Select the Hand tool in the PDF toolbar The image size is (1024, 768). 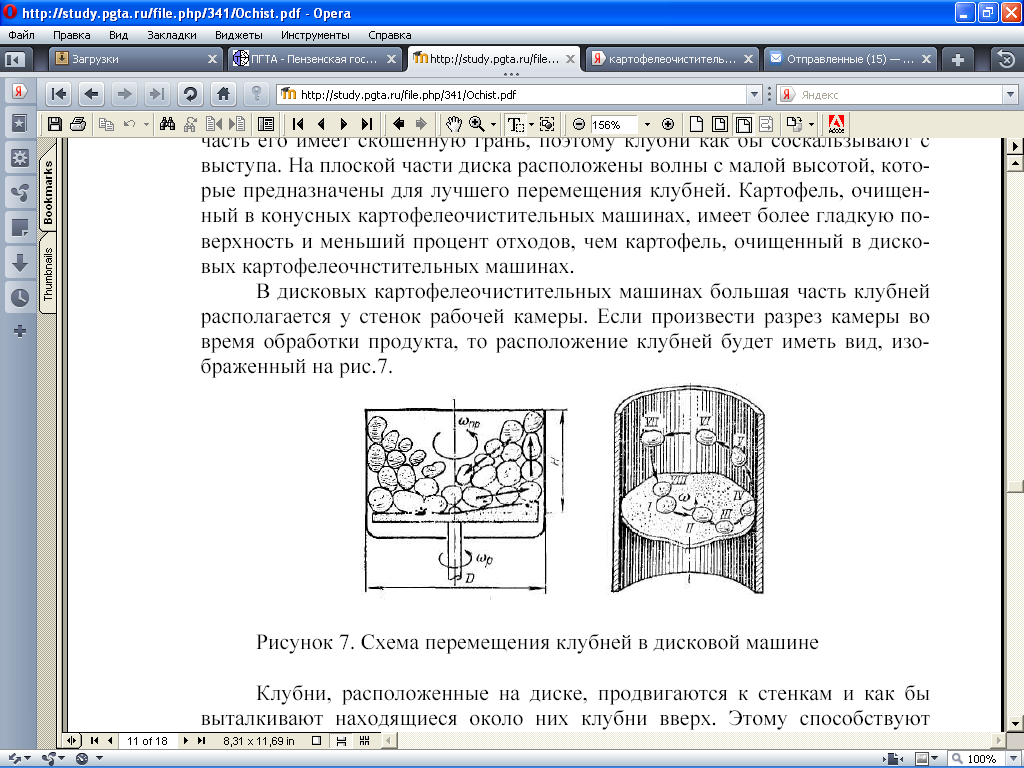pos(454,124)
